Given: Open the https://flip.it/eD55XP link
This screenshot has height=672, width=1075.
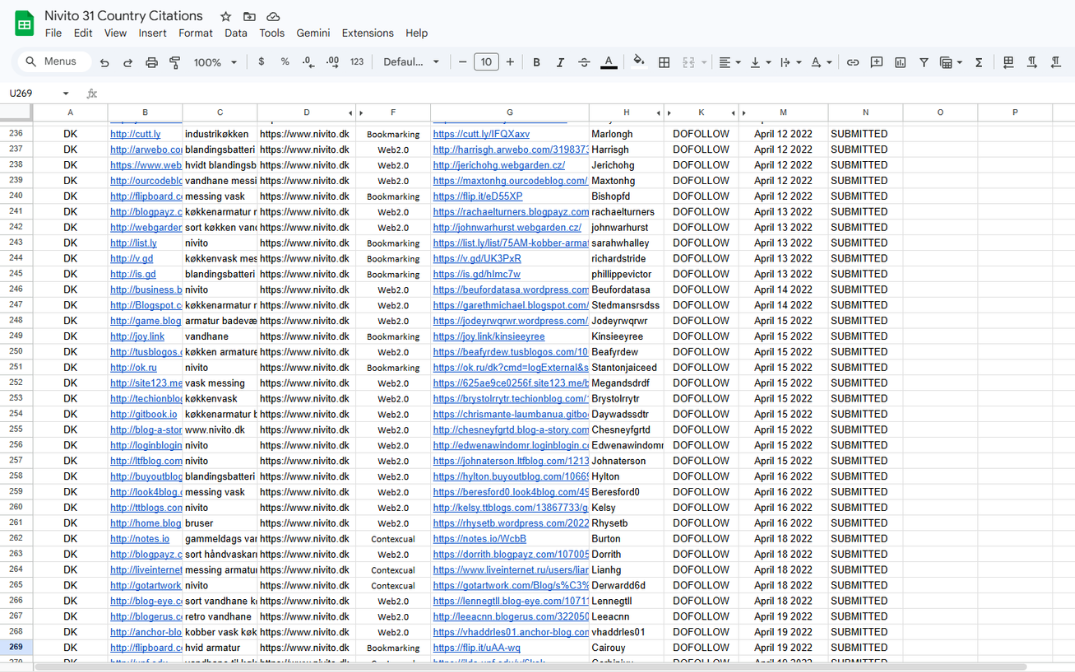Looking at the screenshot, I should [477, 197].
